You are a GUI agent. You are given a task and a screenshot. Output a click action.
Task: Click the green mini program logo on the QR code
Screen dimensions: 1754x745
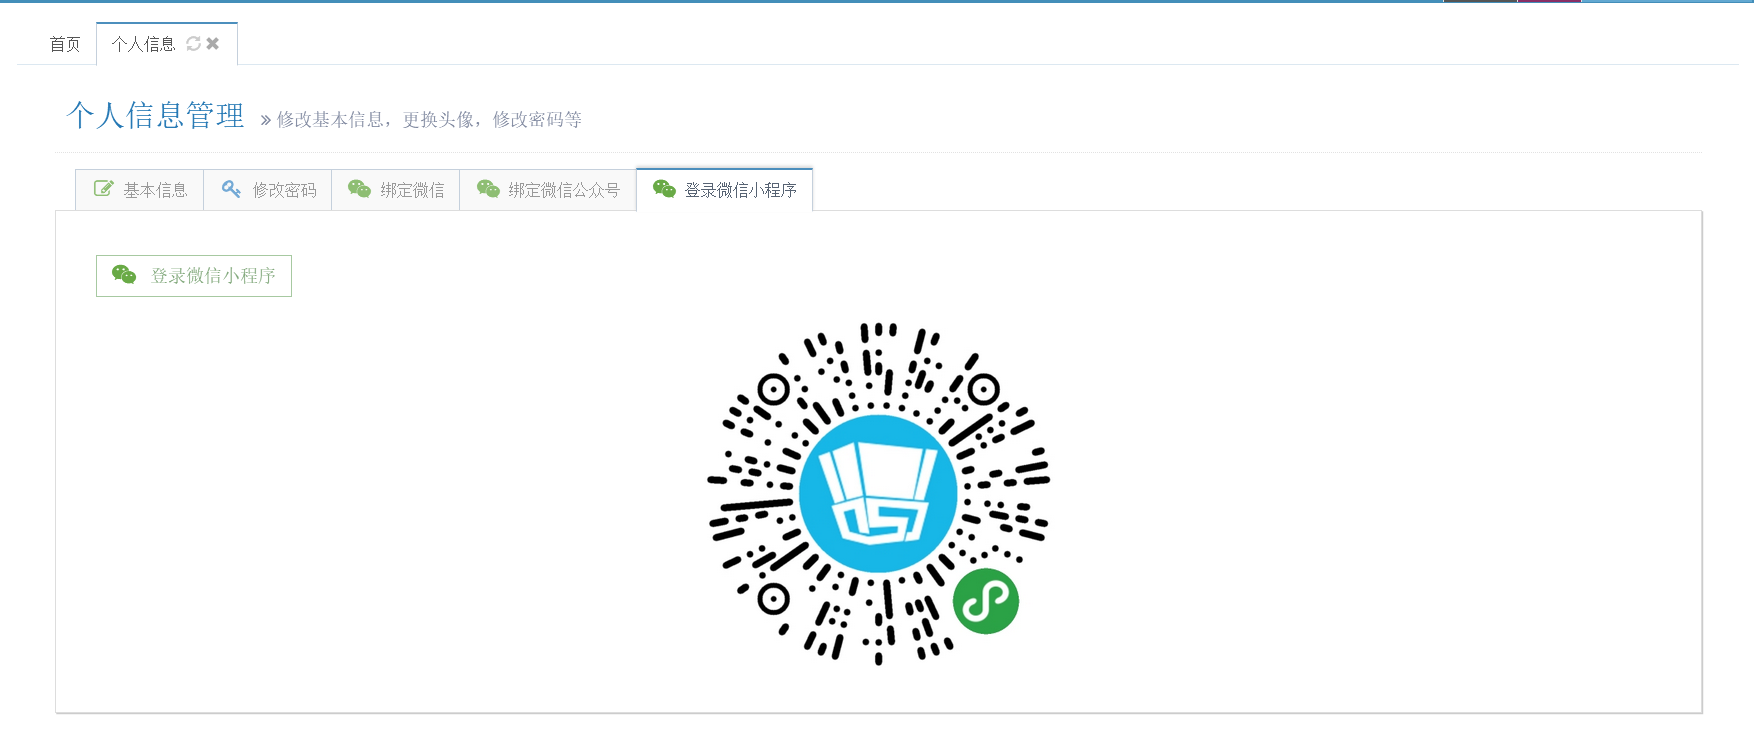pyautogui.click(x=986, y=601)
